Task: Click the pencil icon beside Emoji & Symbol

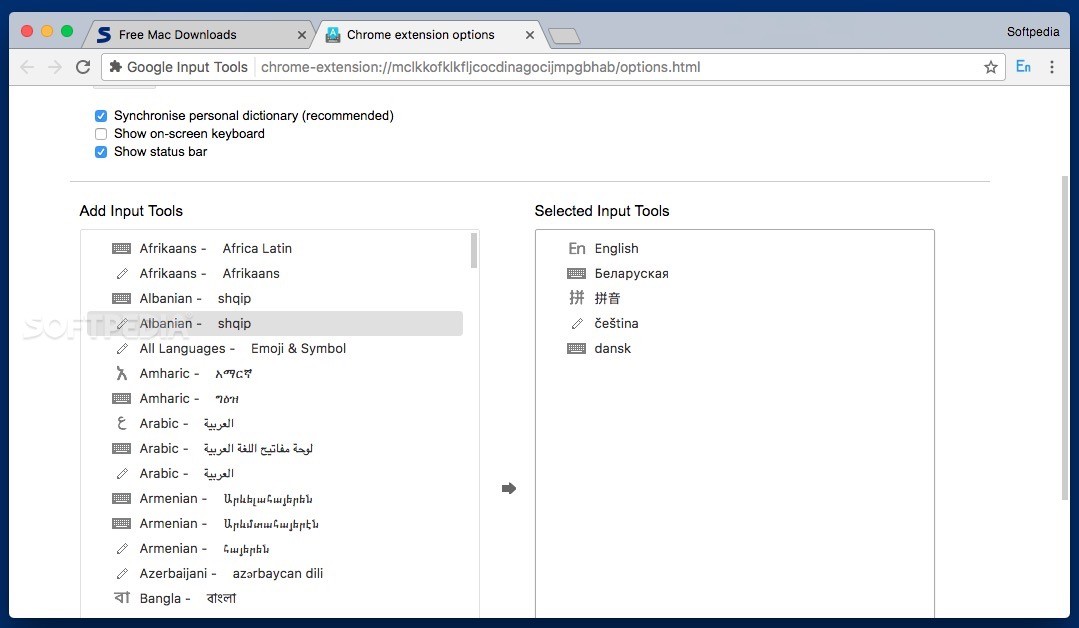Action: pyautogui.click(x=122, y=349)
